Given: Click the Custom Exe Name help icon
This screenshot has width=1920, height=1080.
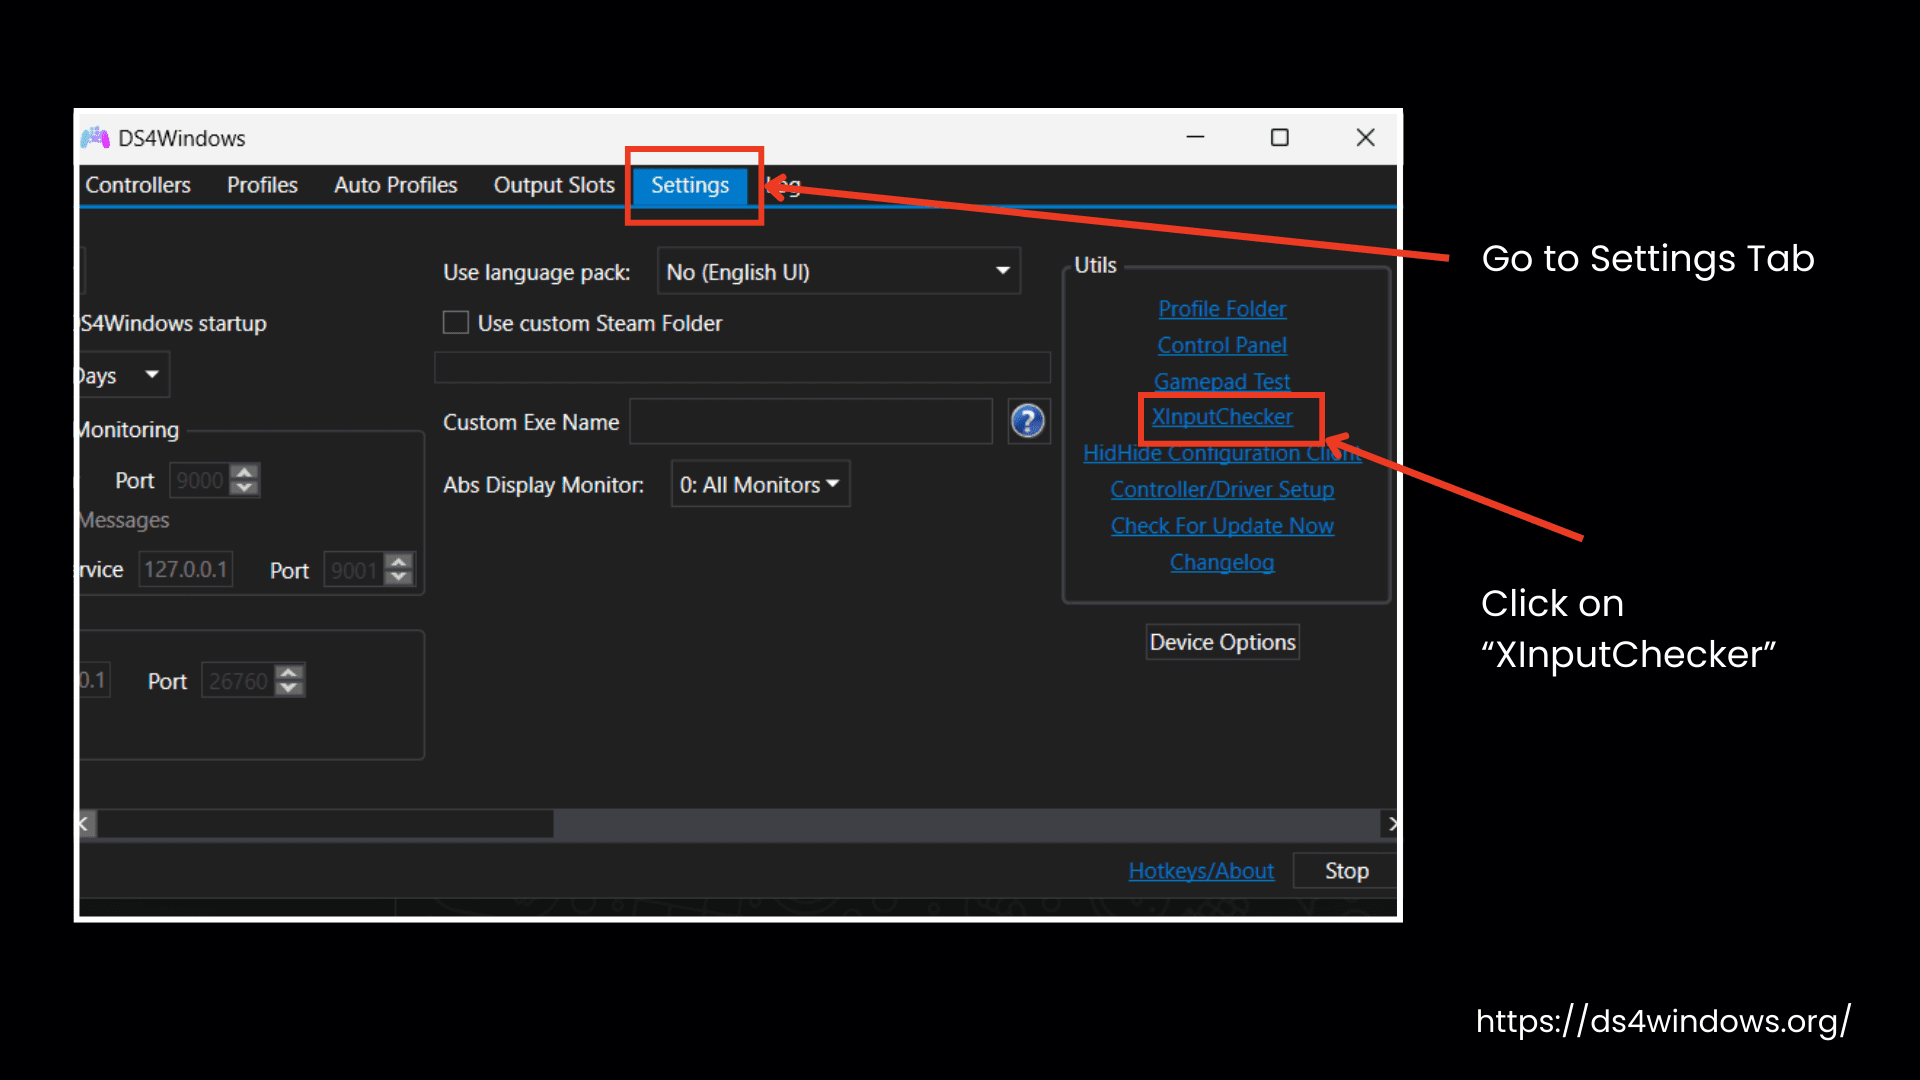Looking at the screenshot, I should [1028, 422].
